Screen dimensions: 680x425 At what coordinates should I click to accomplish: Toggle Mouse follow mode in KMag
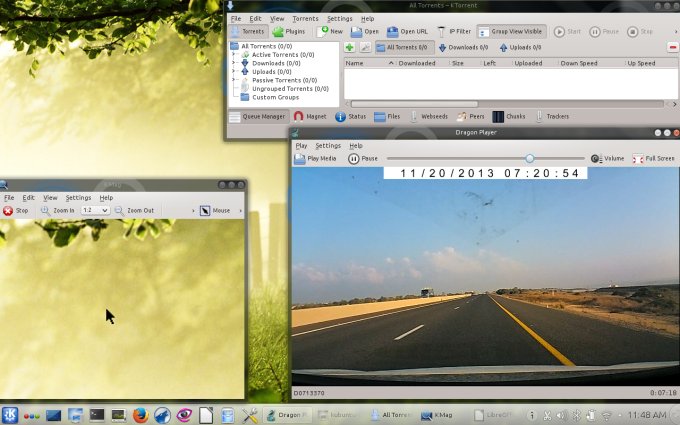(x=215, y=211)
